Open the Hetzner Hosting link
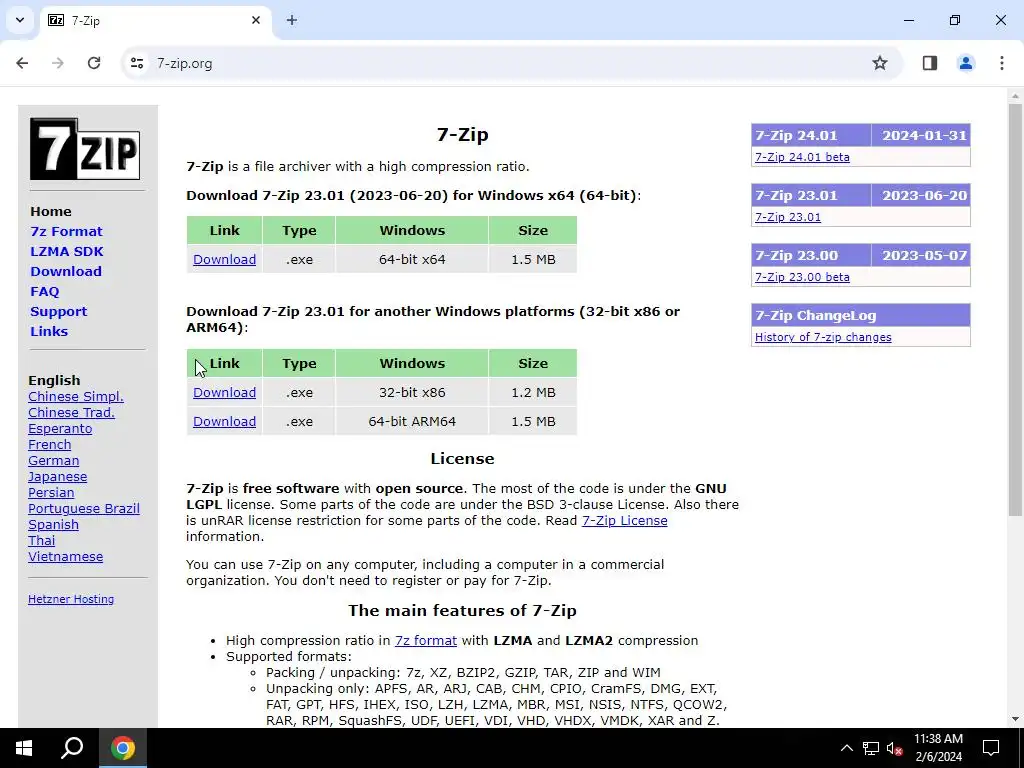 point(71,599)
